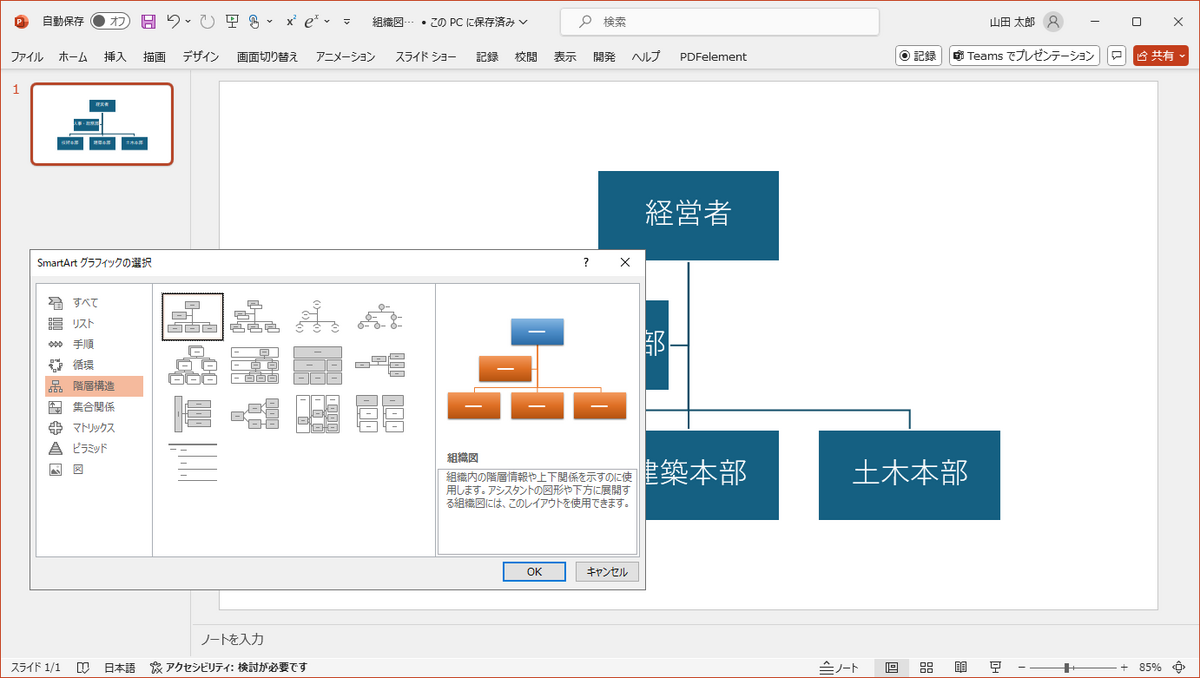Open comments pane icon

[x=1117, y=56]
